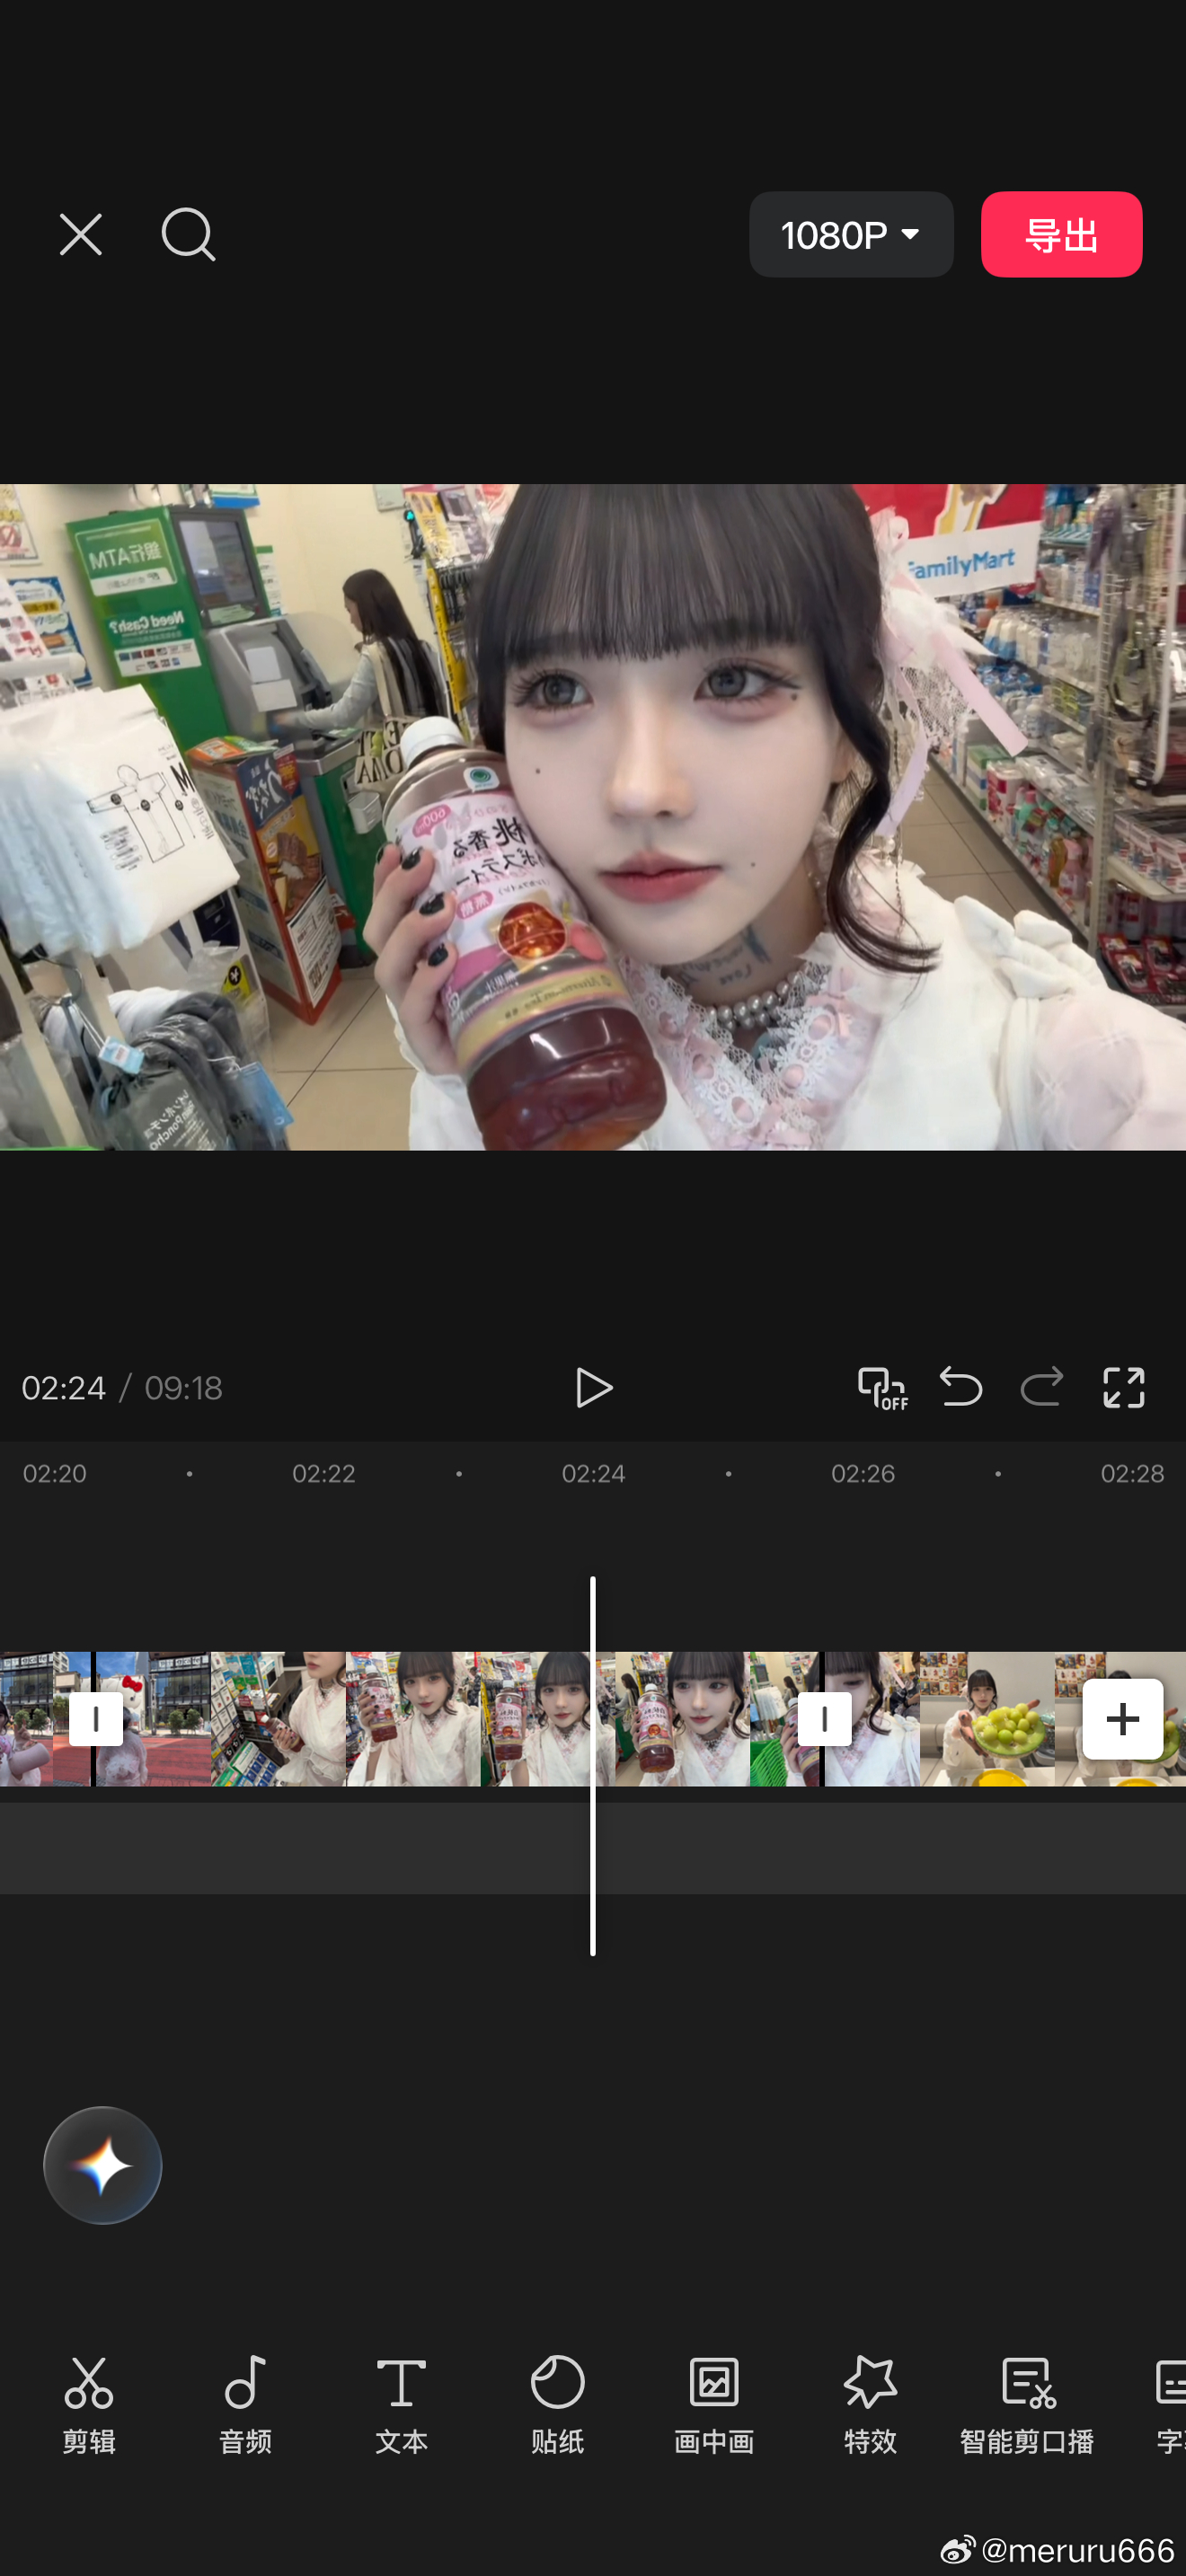Redo the last action
Viewport: 1186px width, 2576px height.
click(x=1042, y=1387)
